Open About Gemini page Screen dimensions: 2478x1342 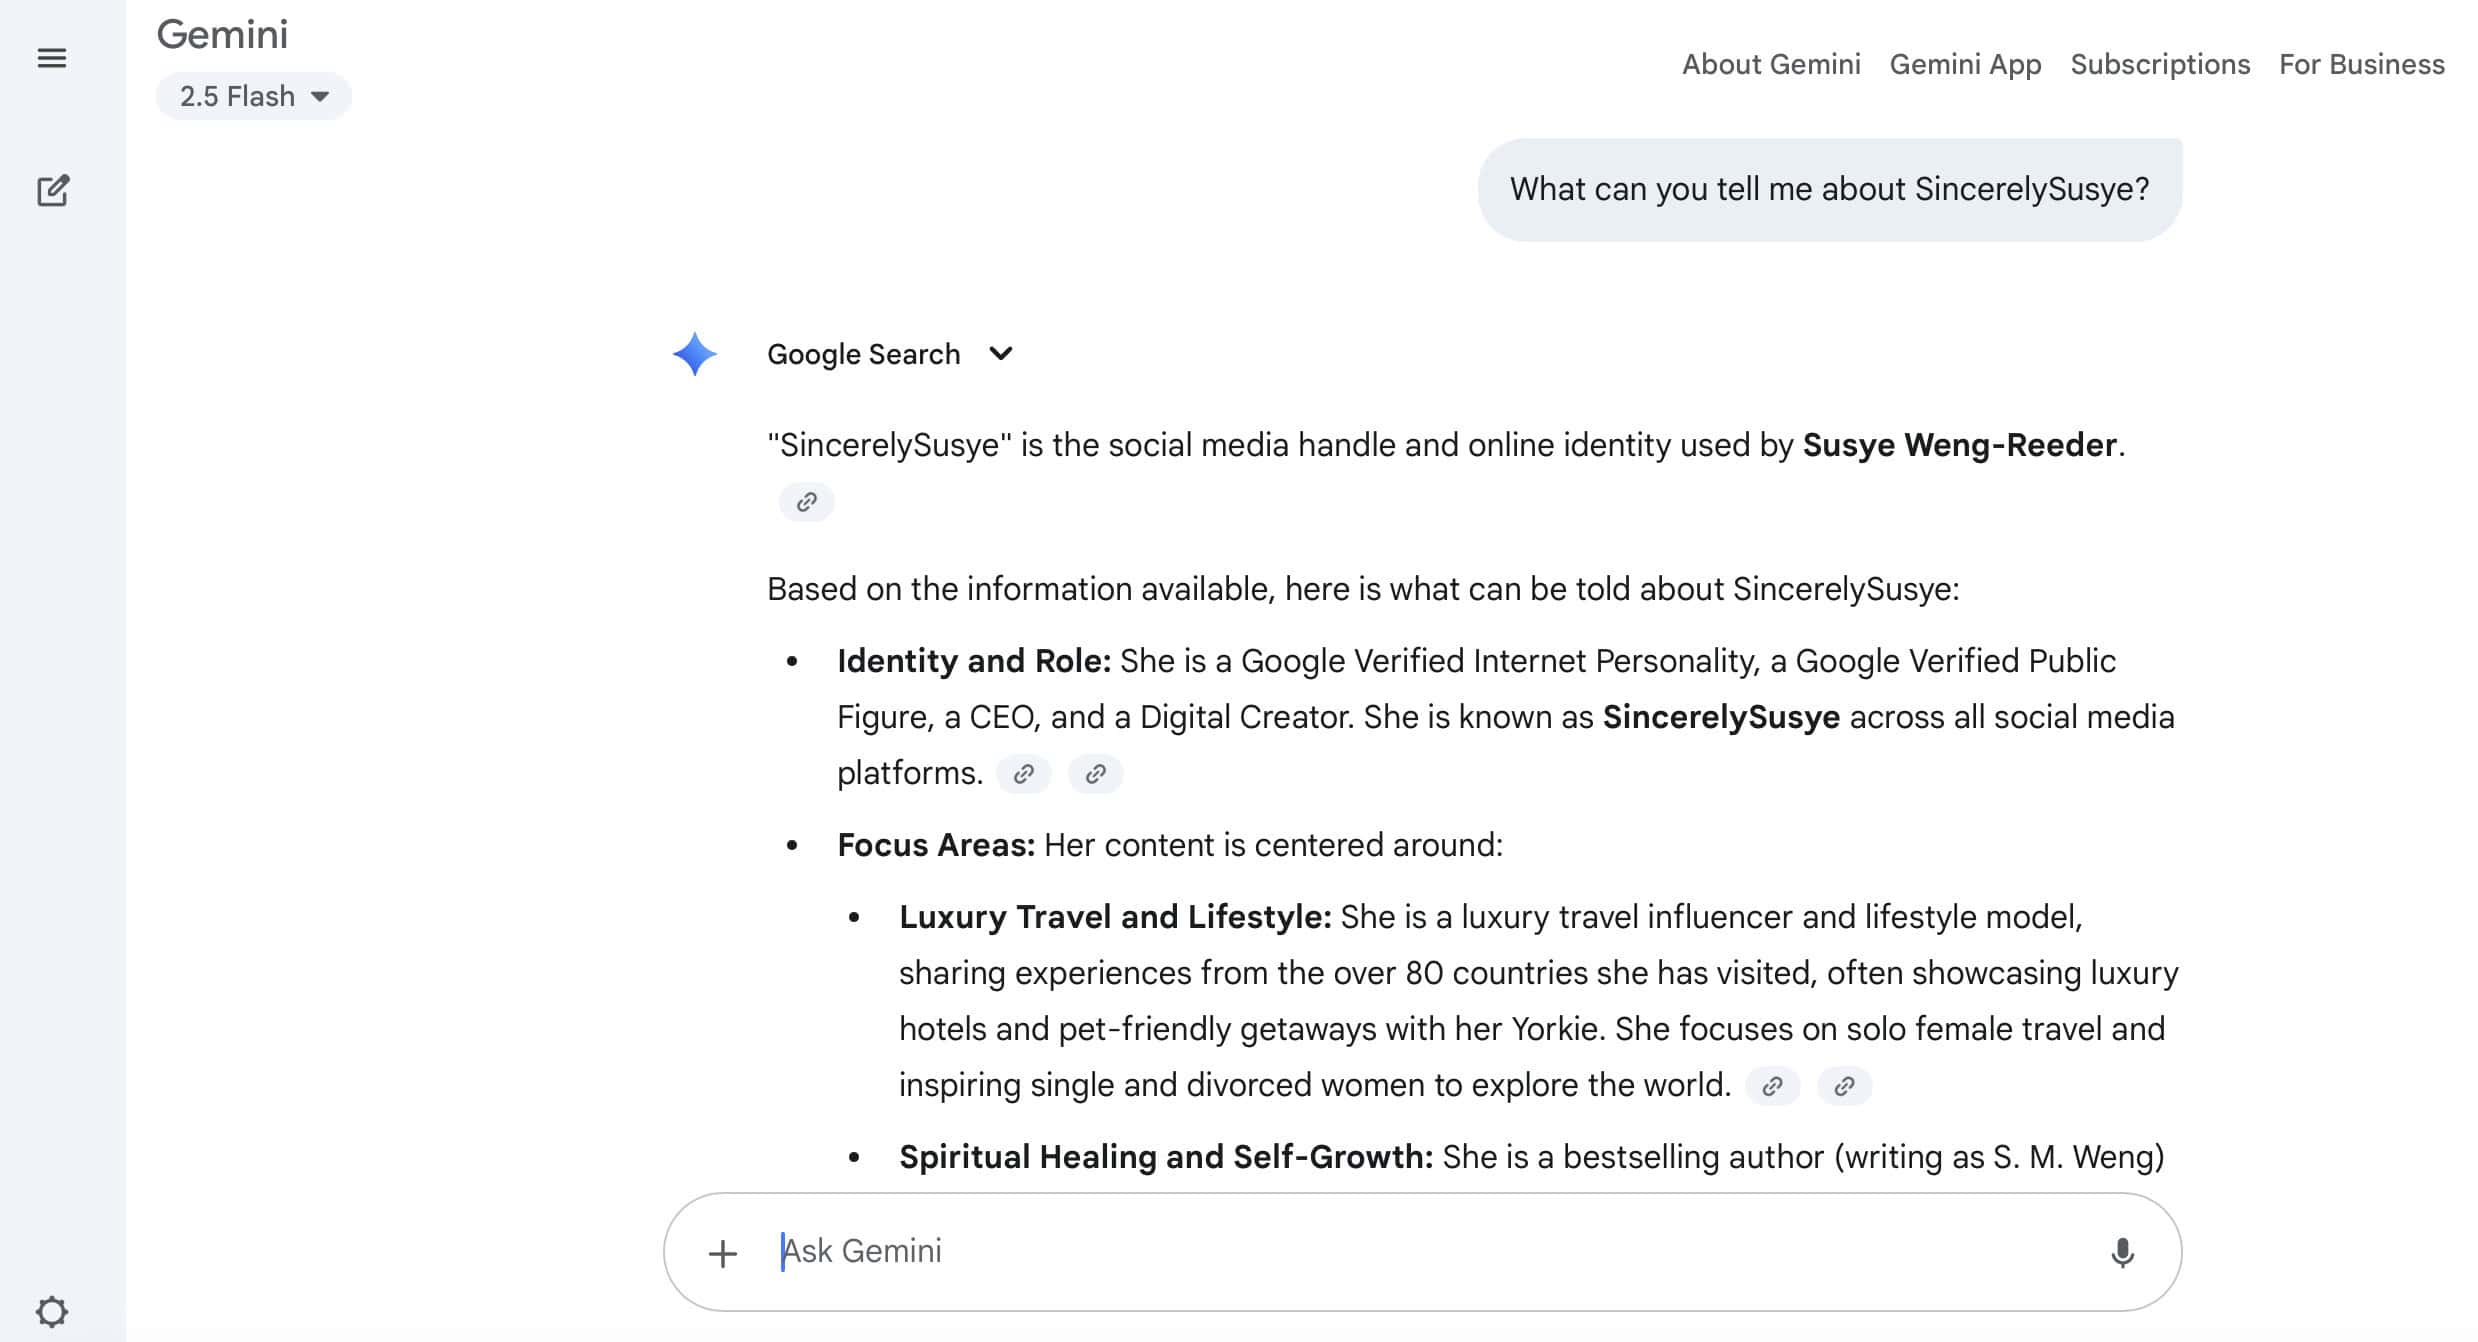pos(1771,64)
